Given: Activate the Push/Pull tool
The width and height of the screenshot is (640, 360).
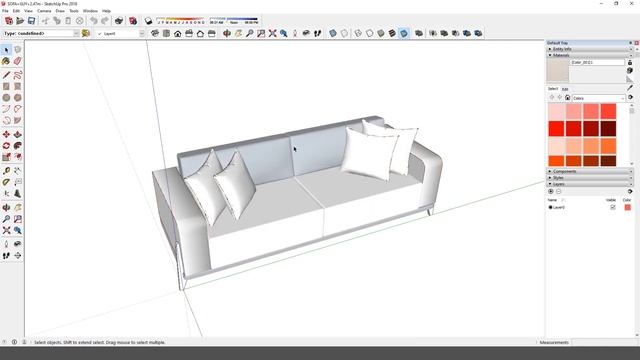Looking at the screenshot, I should coord(18,134).
